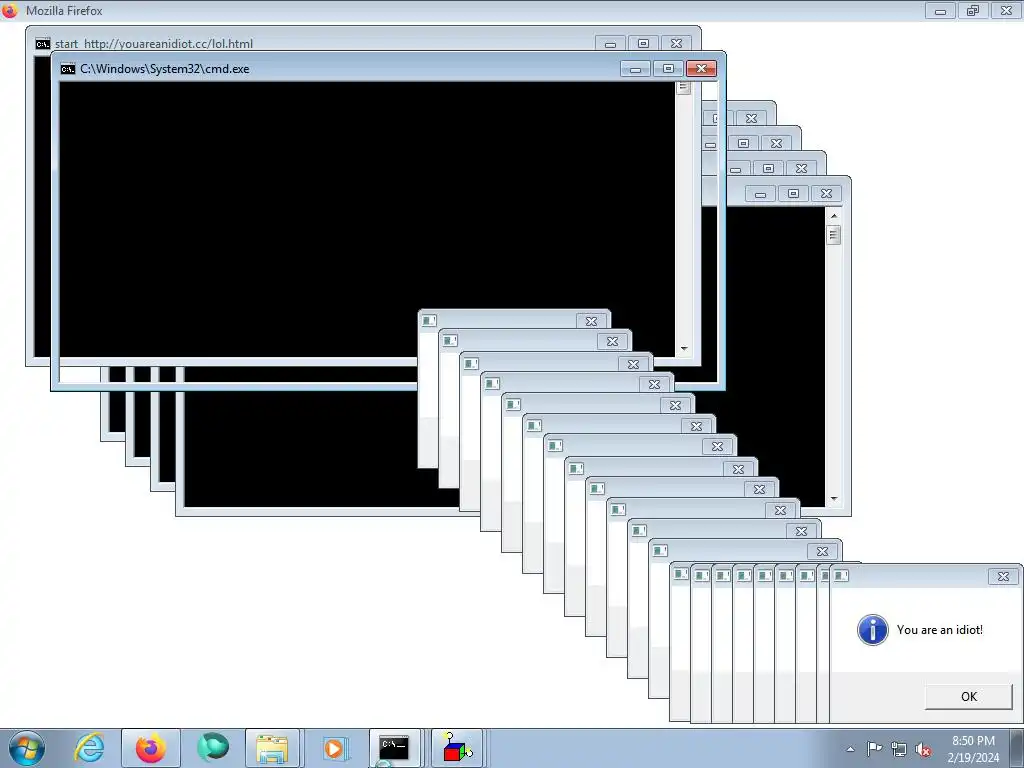Click the 'You are an idiot!' message text
This screenshot has width=1024, height=768.
click(x=939, y=630)
